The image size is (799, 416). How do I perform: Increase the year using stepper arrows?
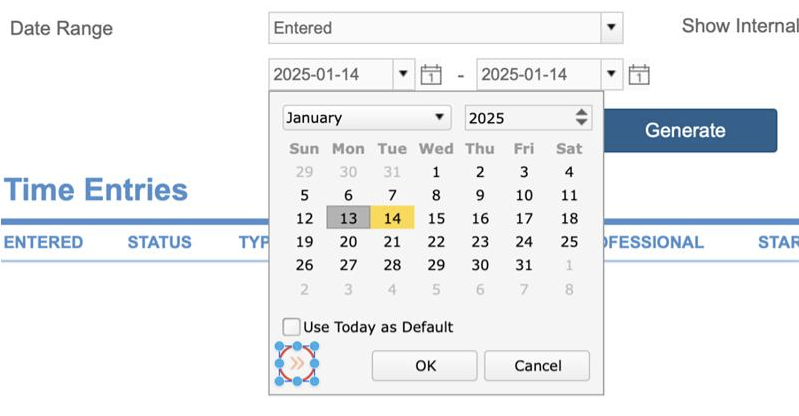pyautogui.click(x=582, y=112)
